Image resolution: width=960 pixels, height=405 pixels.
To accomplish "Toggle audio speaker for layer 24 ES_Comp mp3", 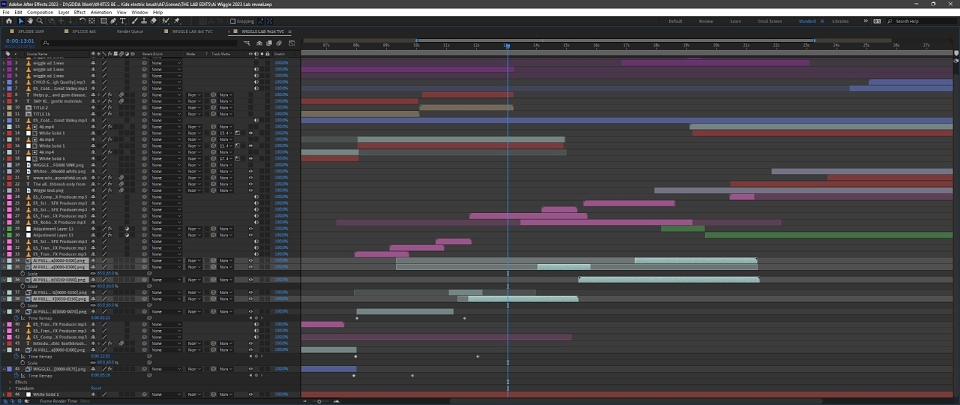I will (255, 196).
